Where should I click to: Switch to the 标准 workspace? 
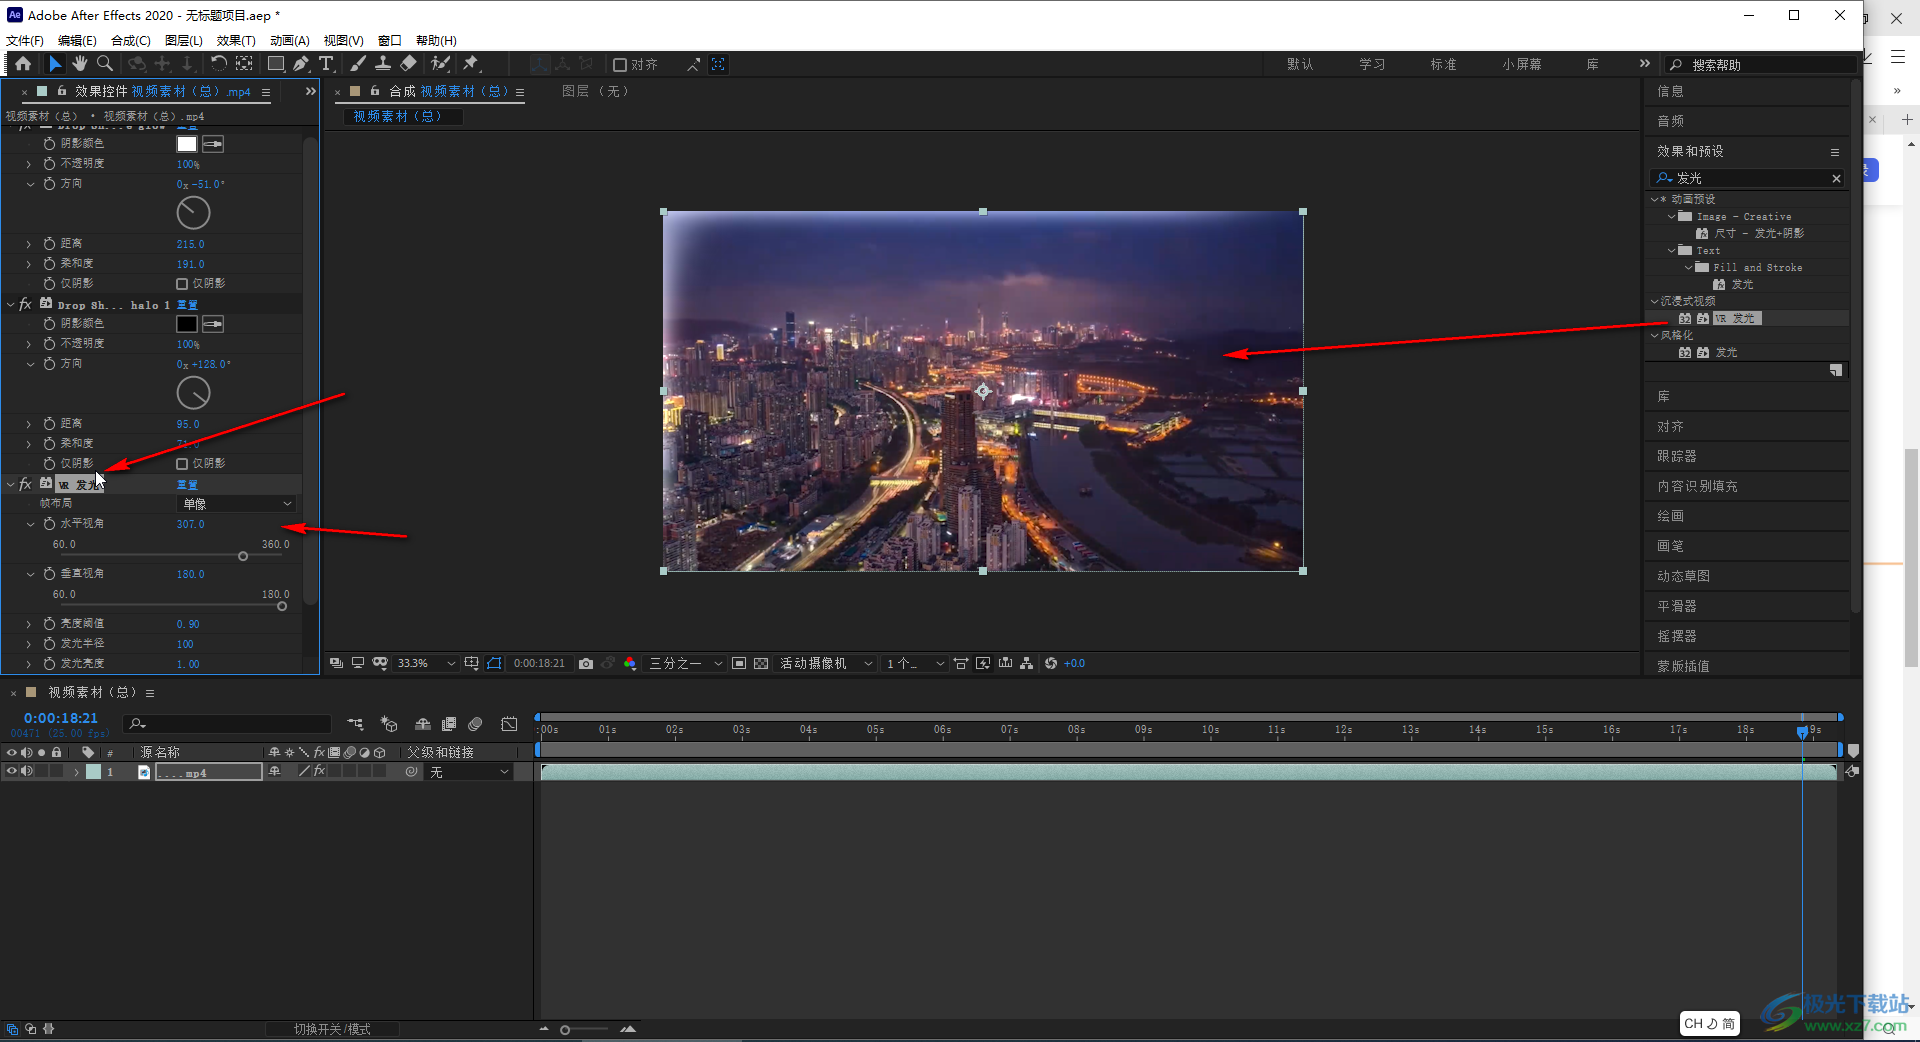[1443, 64]
